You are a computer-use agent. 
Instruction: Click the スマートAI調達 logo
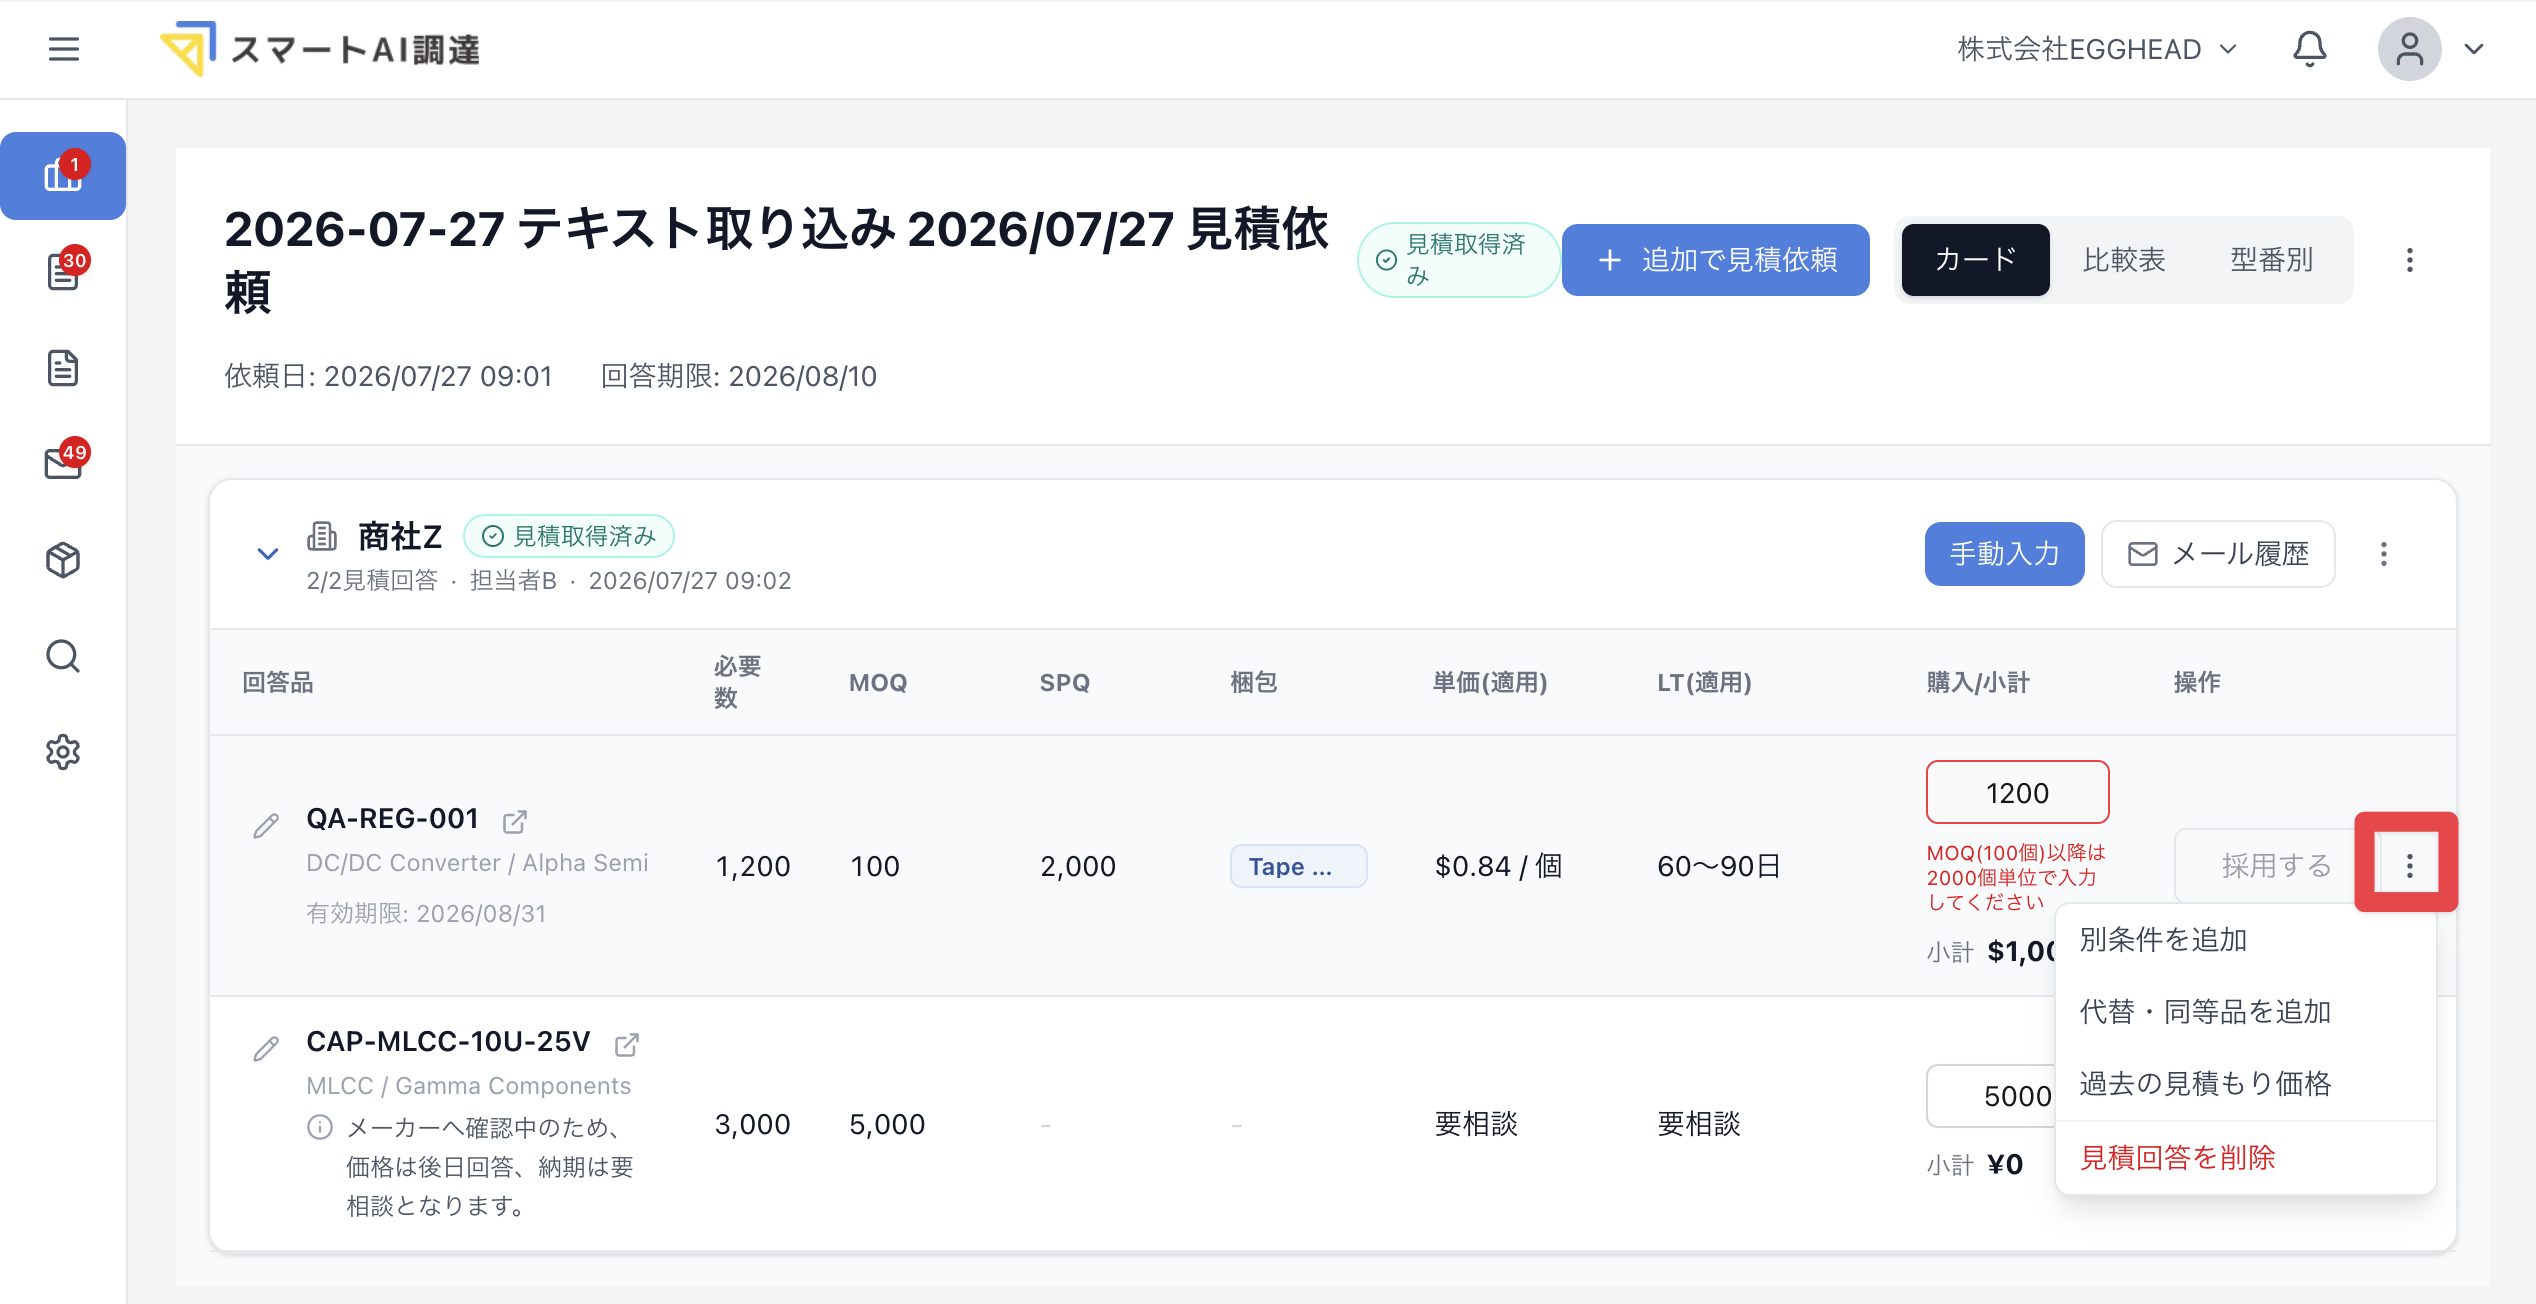tap(320, 49)
